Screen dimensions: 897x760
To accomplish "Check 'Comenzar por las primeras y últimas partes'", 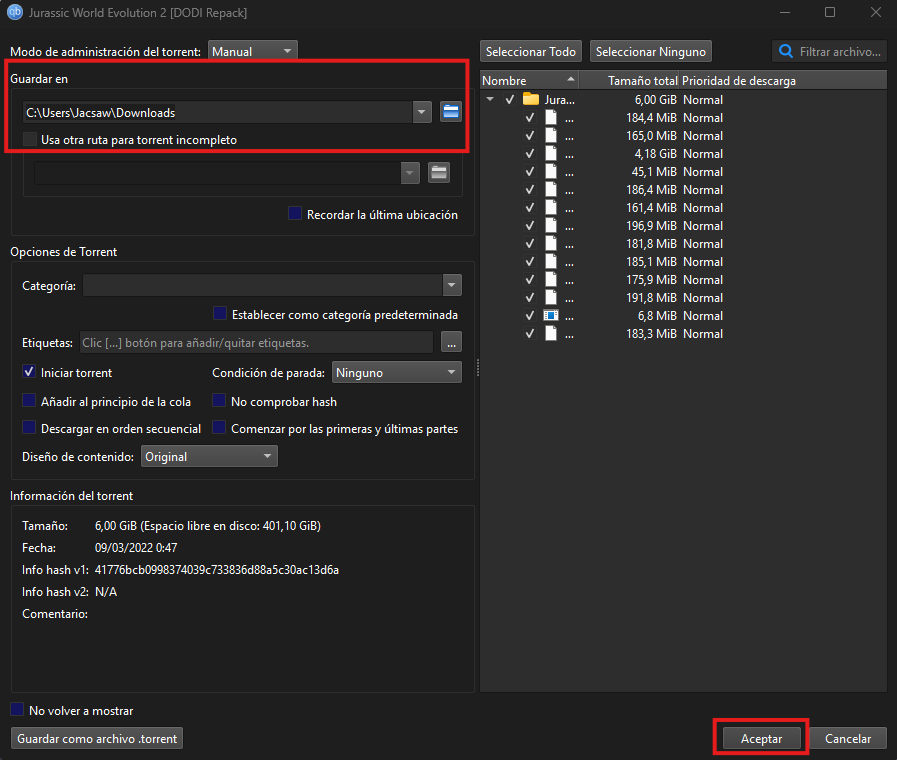I will [x=219, y=427].
